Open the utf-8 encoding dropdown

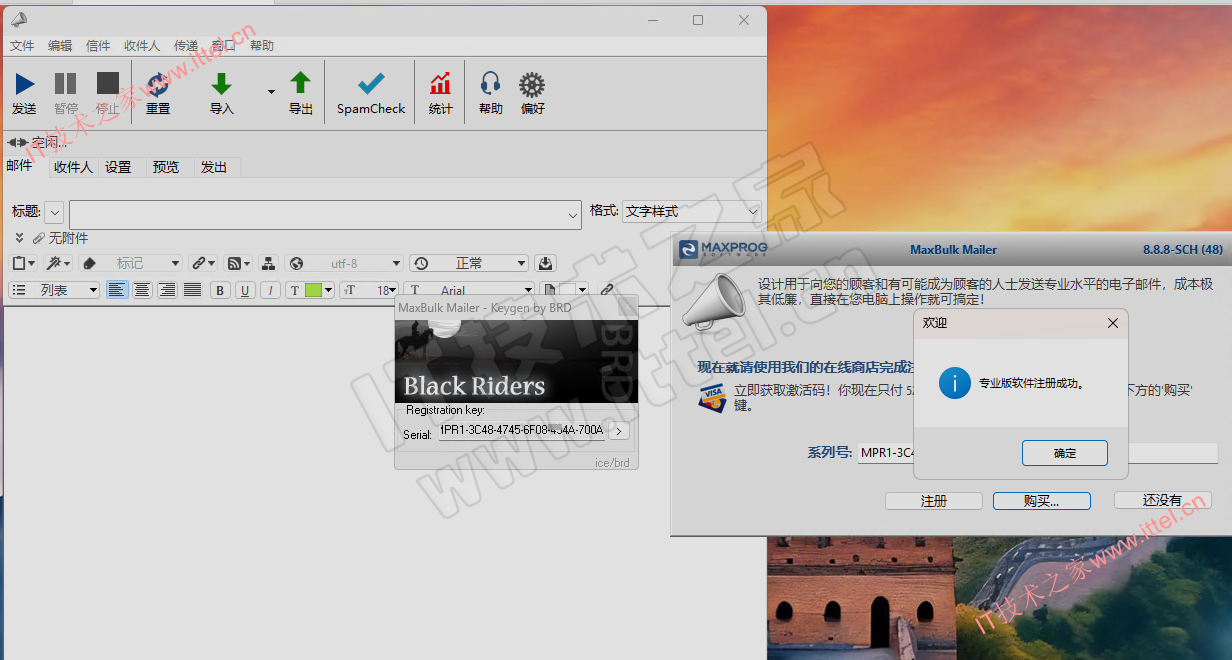345,263
